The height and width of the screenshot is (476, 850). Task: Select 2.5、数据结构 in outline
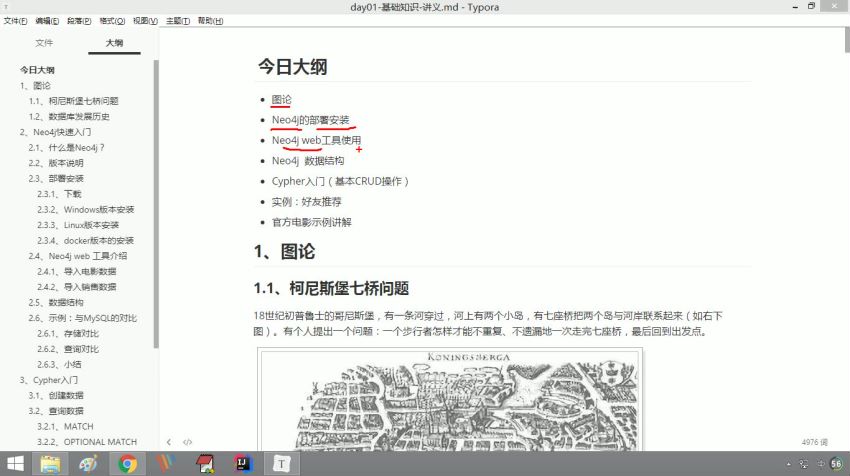click(x=56, y=303)
